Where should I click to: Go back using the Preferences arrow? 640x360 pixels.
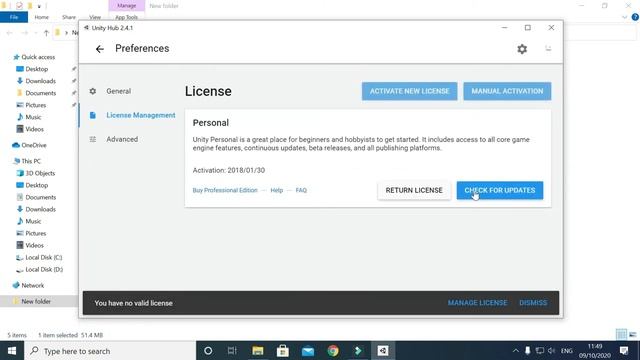[x=100, y=49]
